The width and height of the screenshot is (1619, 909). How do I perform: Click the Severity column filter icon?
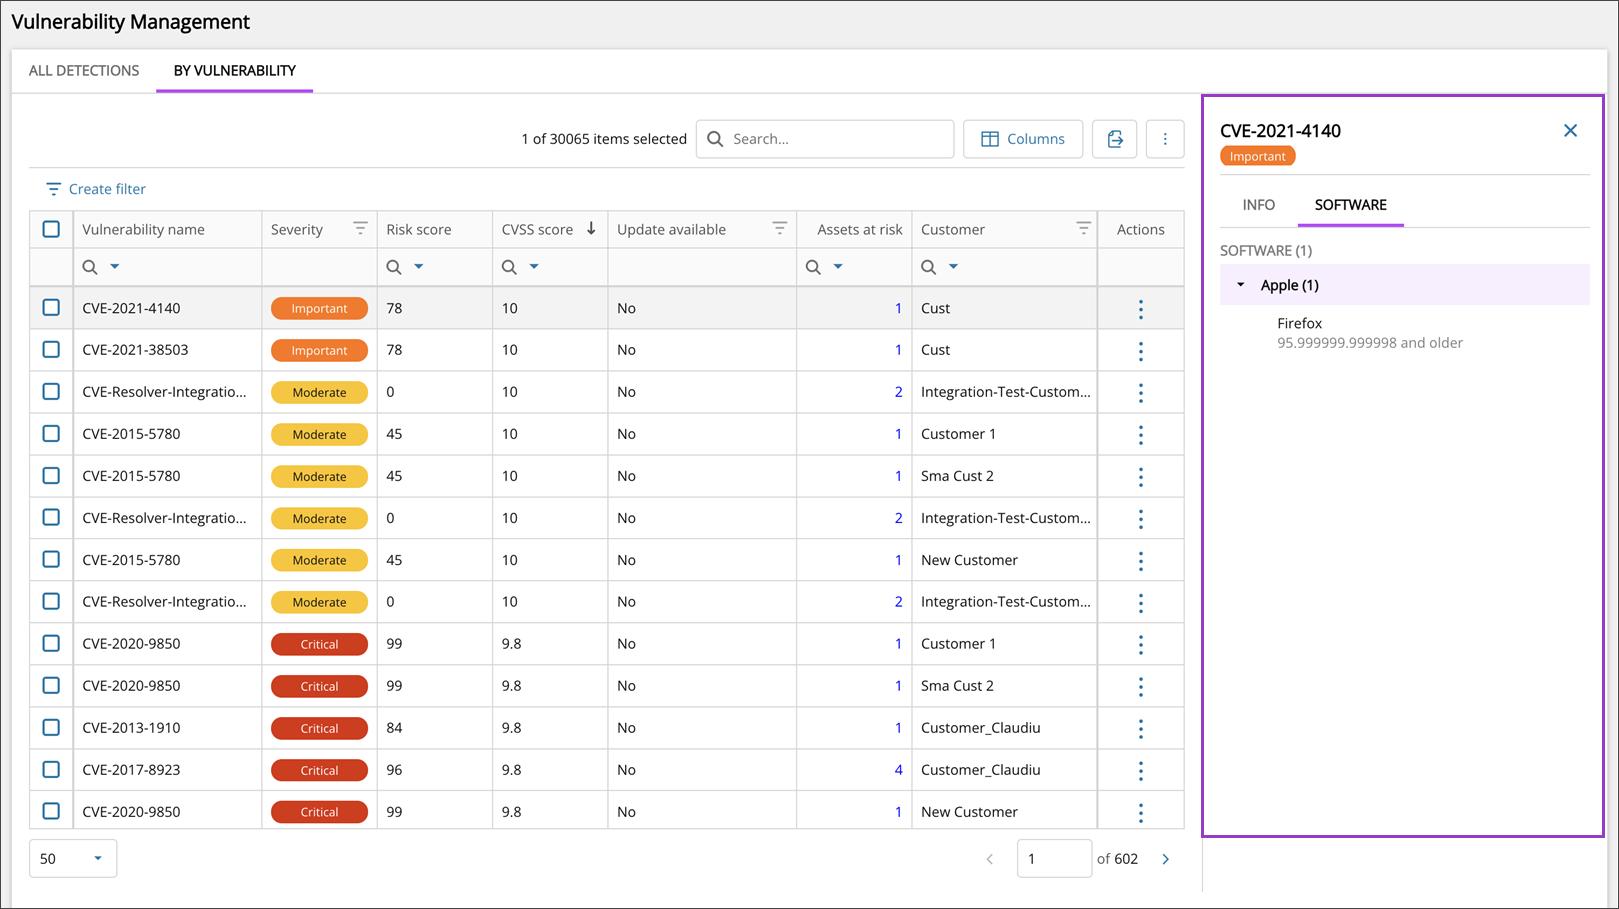pos(360,229)
